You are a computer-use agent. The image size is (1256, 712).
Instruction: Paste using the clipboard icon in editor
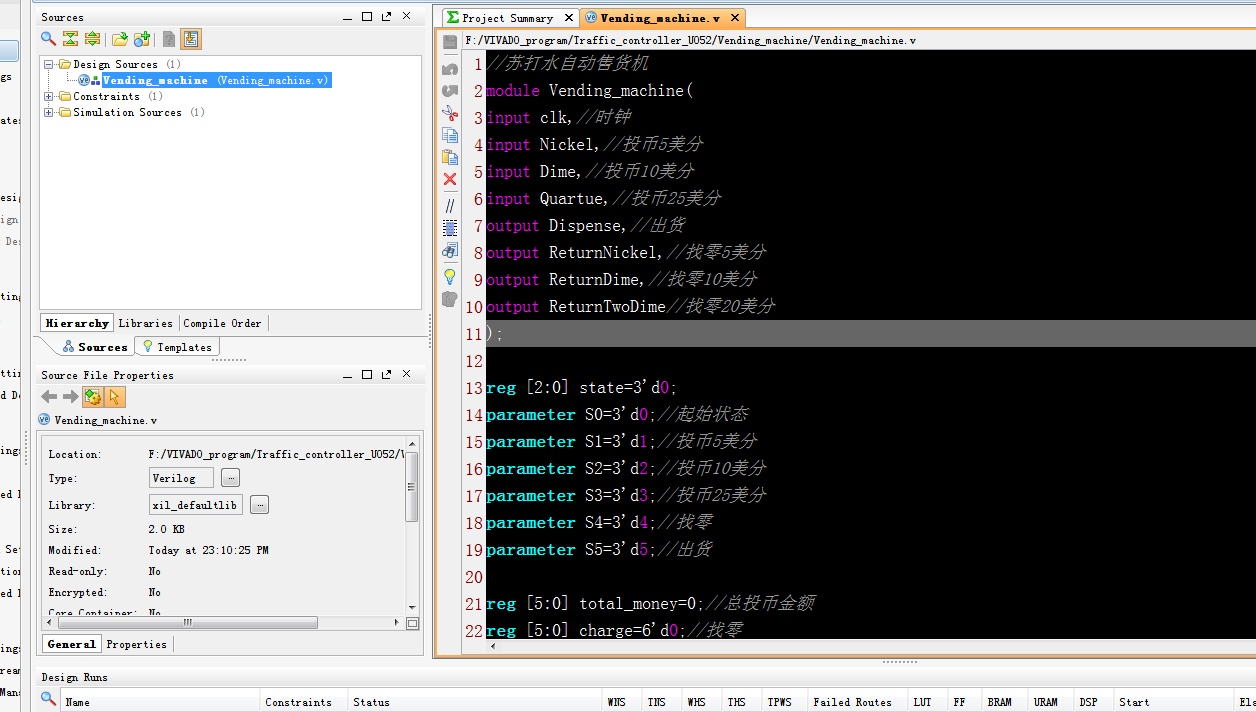450,157
